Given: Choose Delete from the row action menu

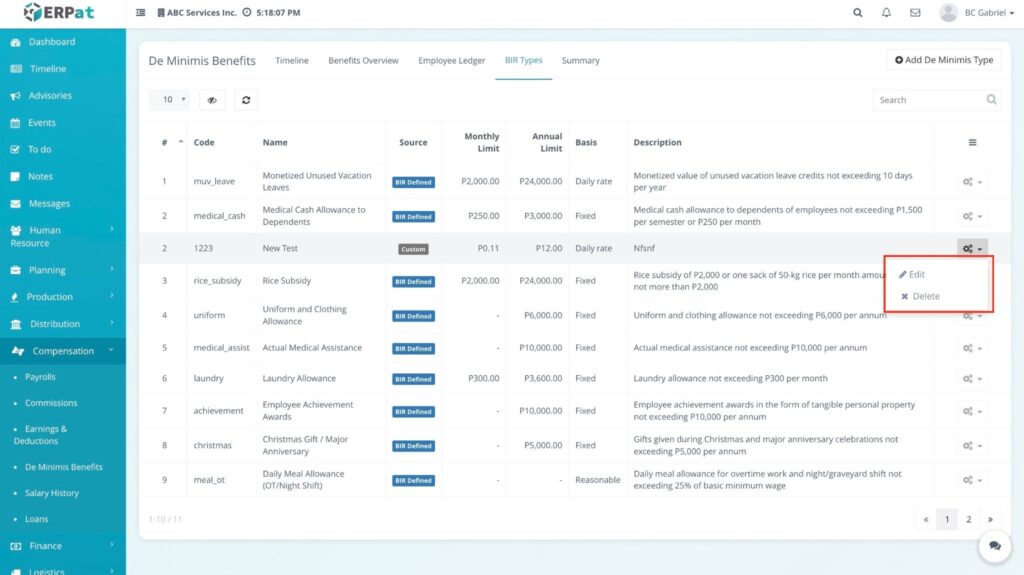Looking at the screenshot, I should 925,296.
